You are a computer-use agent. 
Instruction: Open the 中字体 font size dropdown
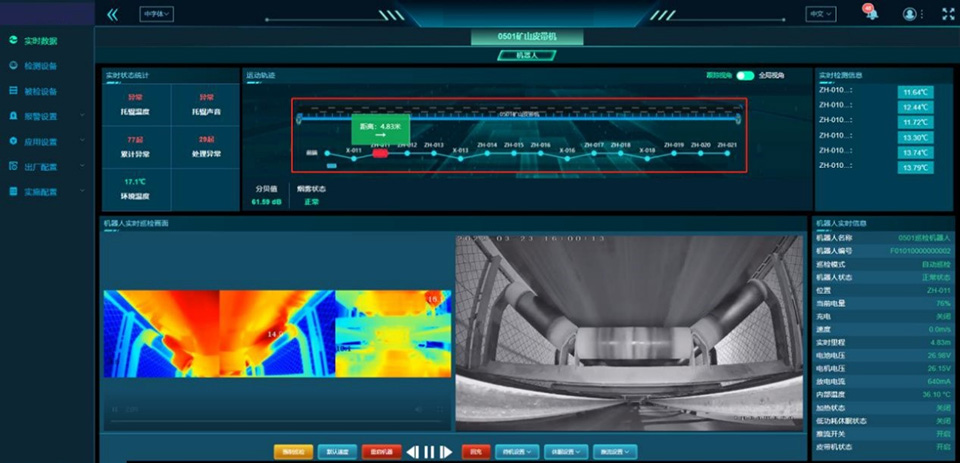pos(156,14)
